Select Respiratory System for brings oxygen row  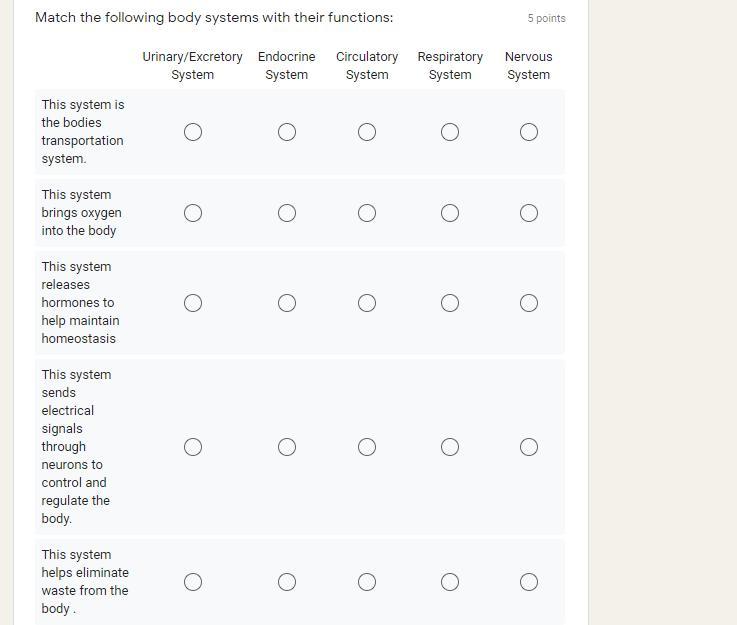[450, 213]
